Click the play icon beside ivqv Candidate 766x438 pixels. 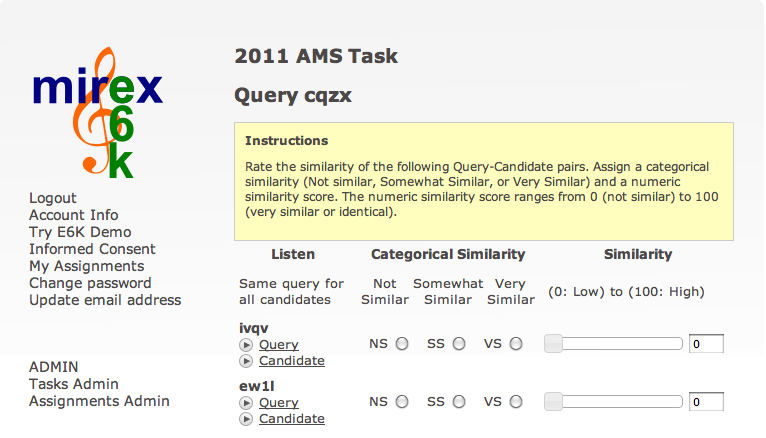[x=246, y=361]
